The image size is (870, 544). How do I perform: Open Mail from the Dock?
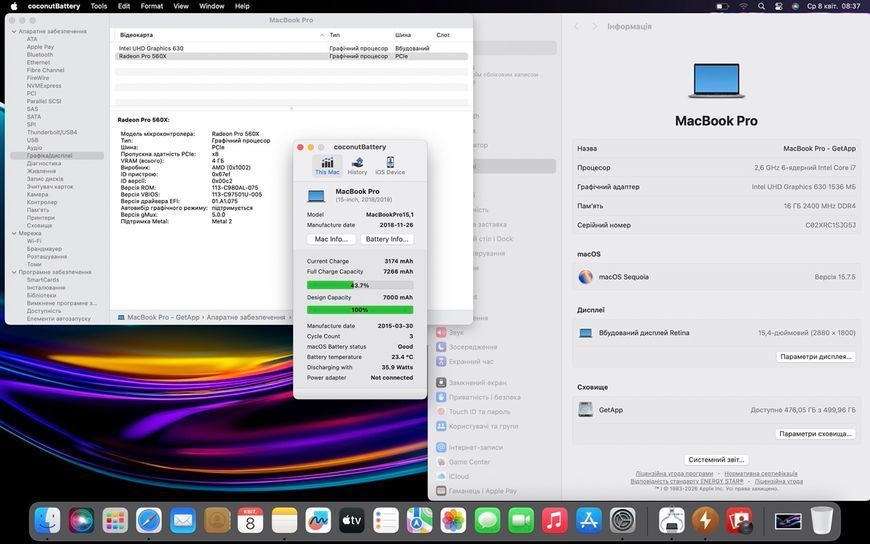(183, 521)
